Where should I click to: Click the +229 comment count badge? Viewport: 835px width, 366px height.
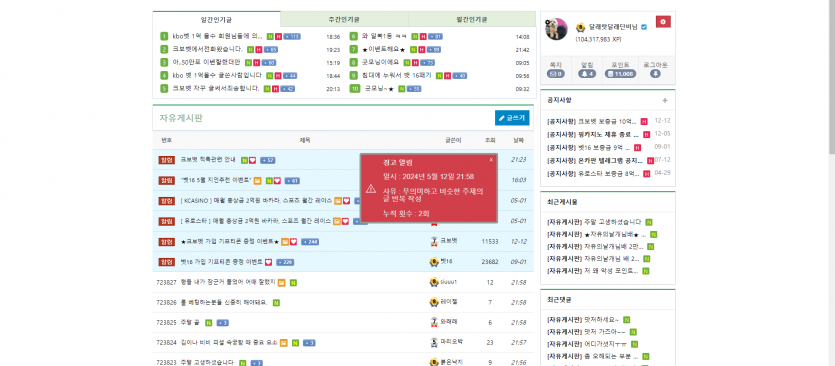coord(285,262)
